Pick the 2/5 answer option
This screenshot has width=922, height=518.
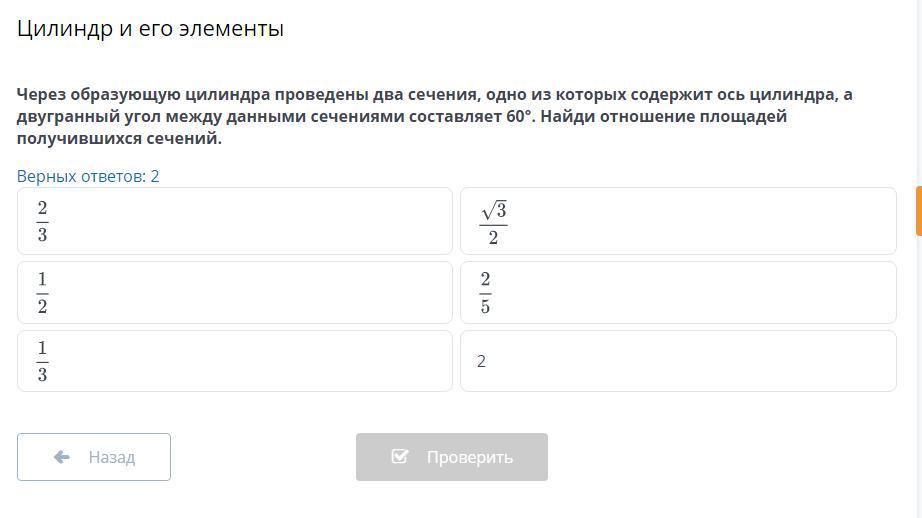pos(677,292)
